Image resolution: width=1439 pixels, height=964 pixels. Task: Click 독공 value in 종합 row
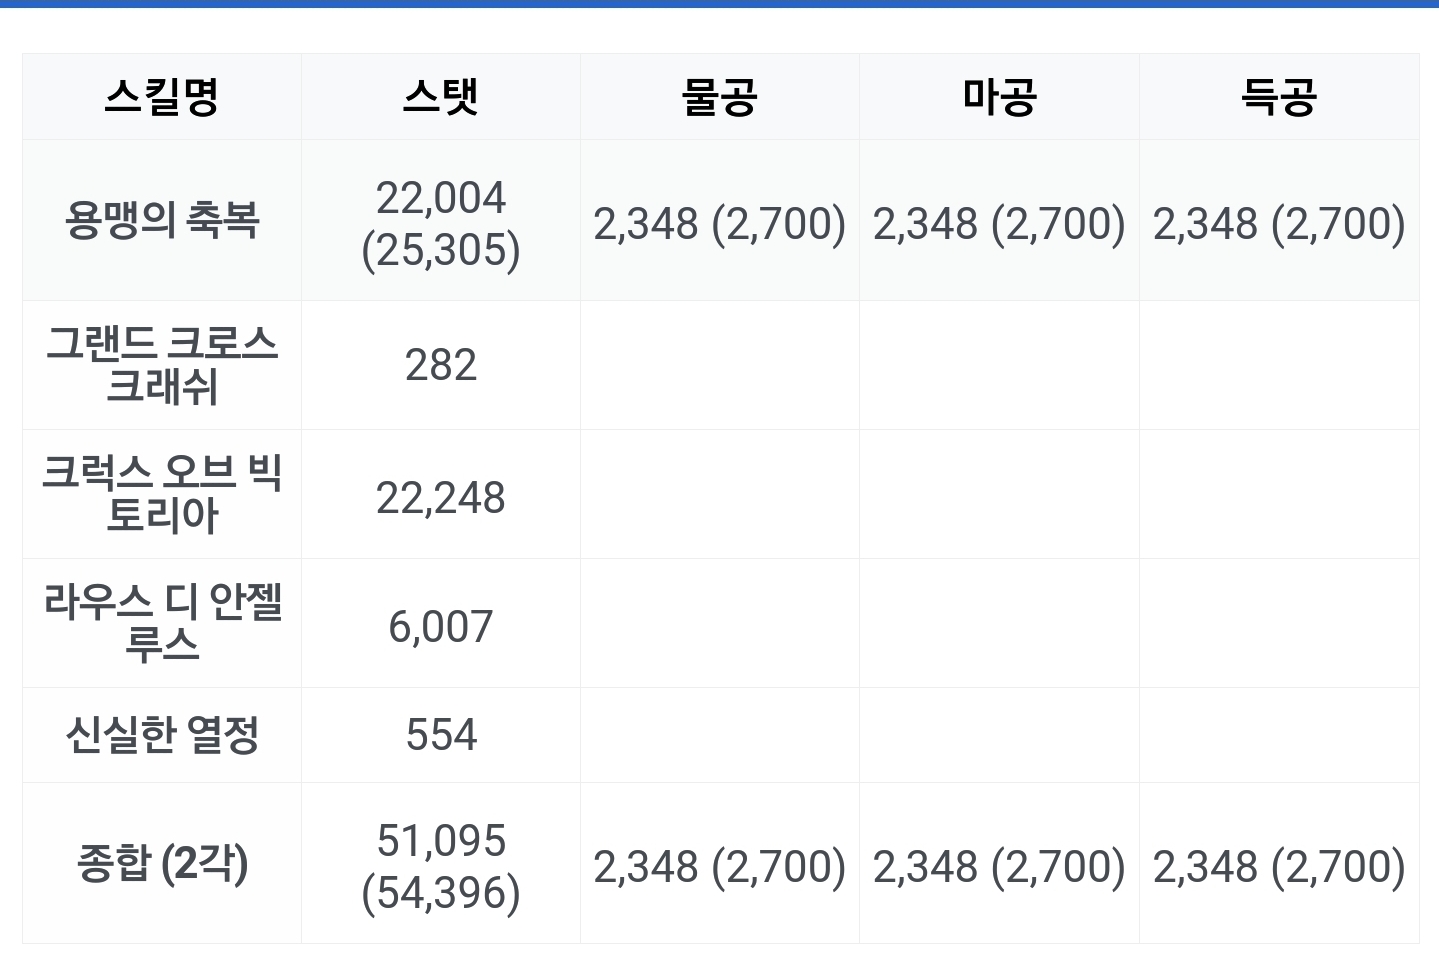(x=1279, y=866)
